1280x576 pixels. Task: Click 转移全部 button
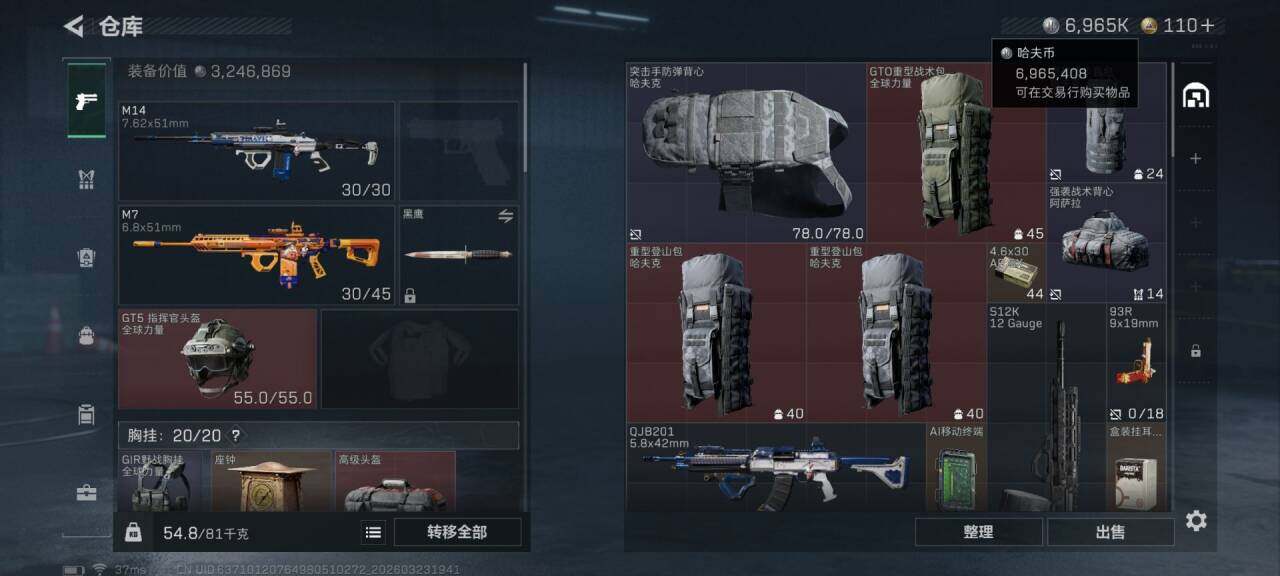[457, 532]
